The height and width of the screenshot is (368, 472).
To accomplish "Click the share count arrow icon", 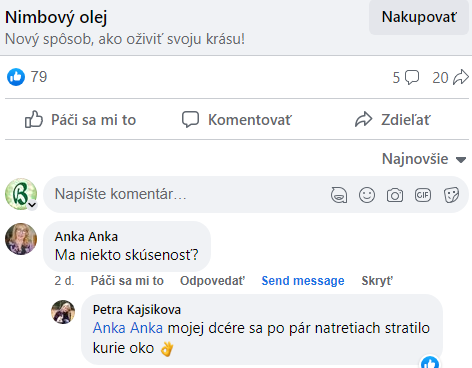I will pyautogui.click(x=461, y=77).
